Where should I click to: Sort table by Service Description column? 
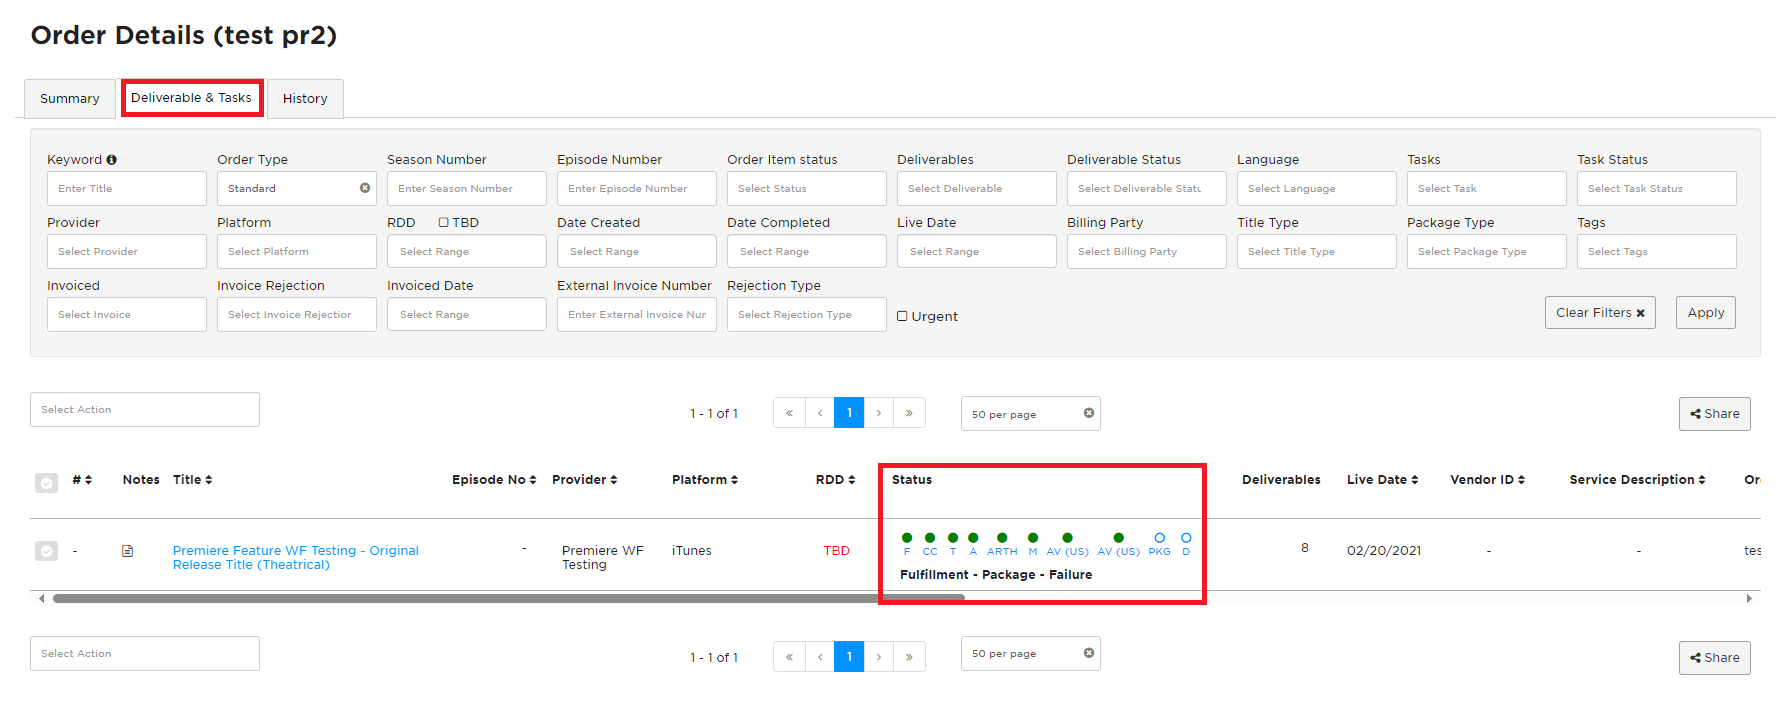(x=1637, y=480)
